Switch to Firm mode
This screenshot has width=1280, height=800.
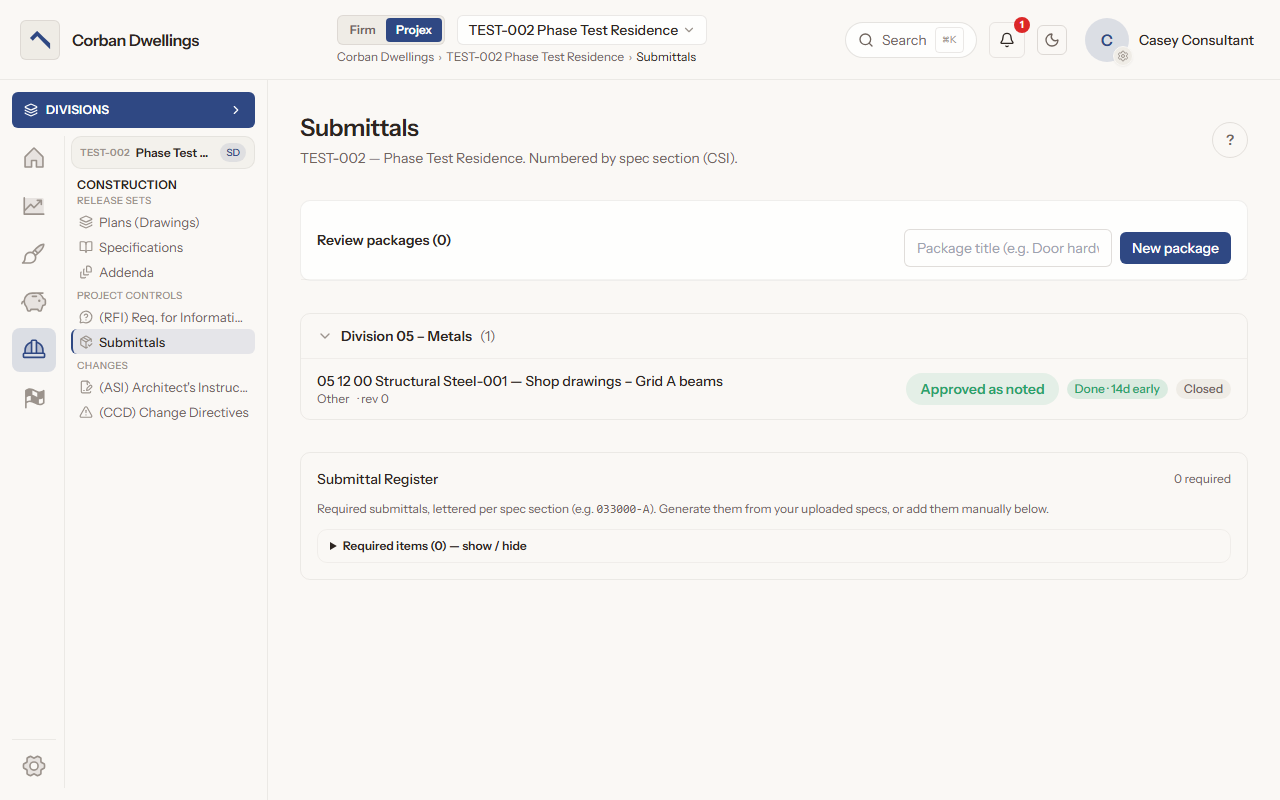(362, 30)
